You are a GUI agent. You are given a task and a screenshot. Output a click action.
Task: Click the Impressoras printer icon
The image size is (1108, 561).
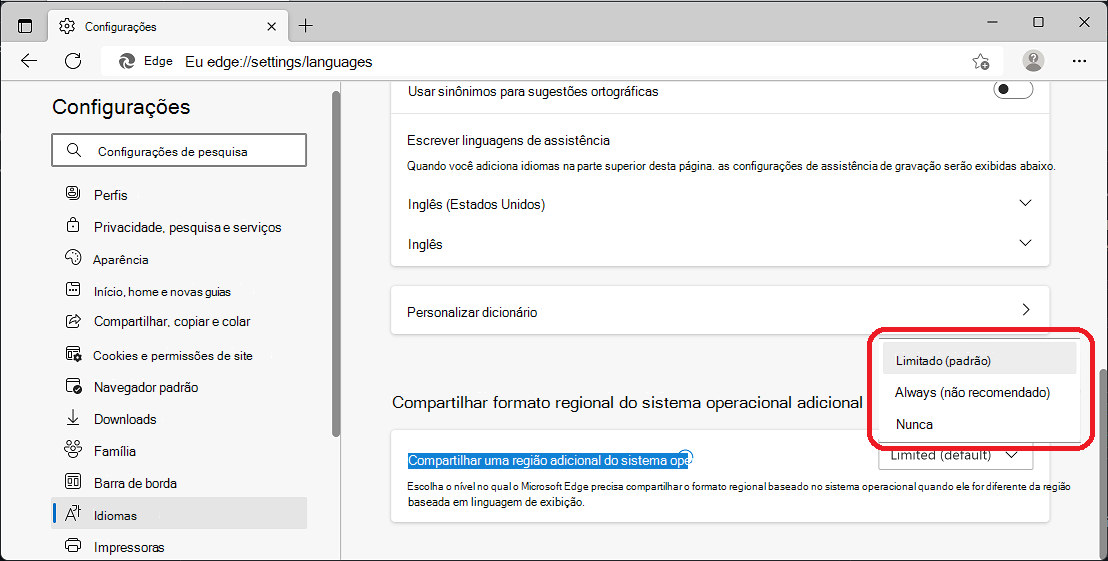[x=73, y=545]
